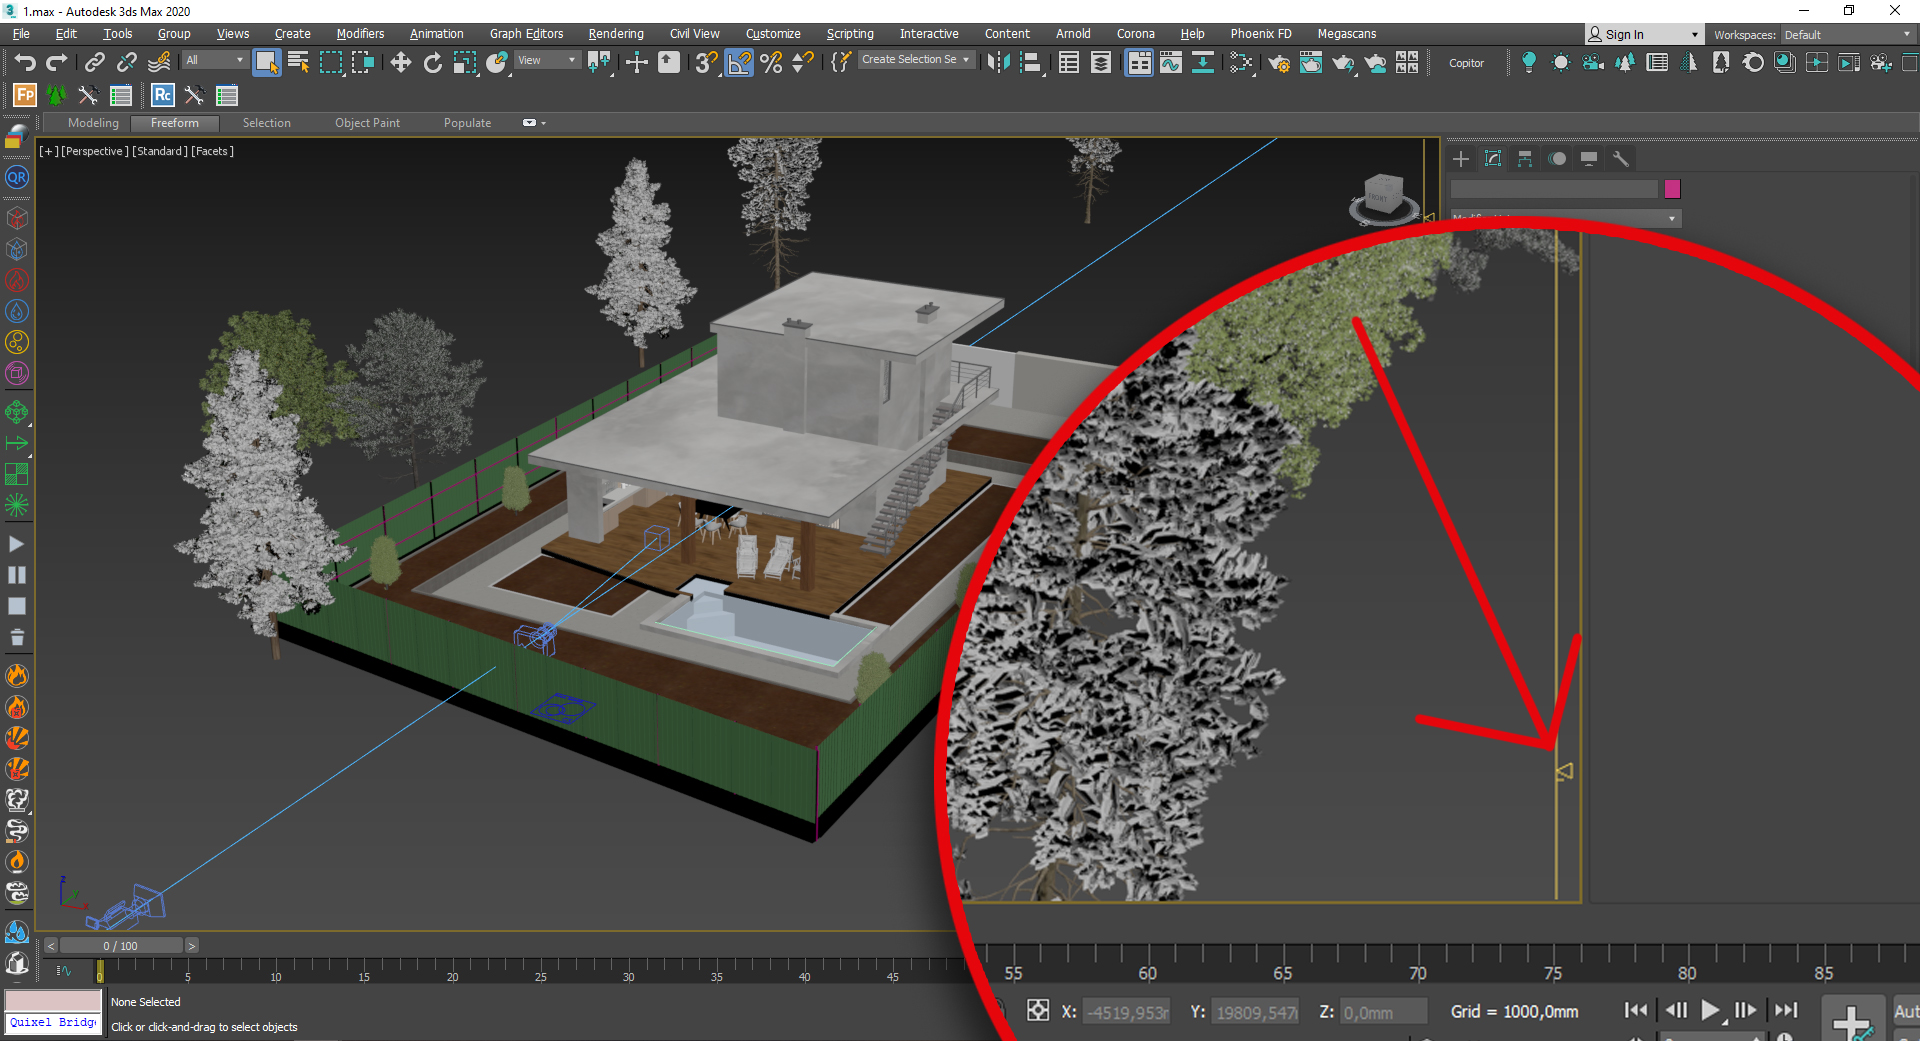Open viewport [Standard] shading menu
Image resolution: width=1920 pixels, height=1041 pixels.
coord(160,151)
